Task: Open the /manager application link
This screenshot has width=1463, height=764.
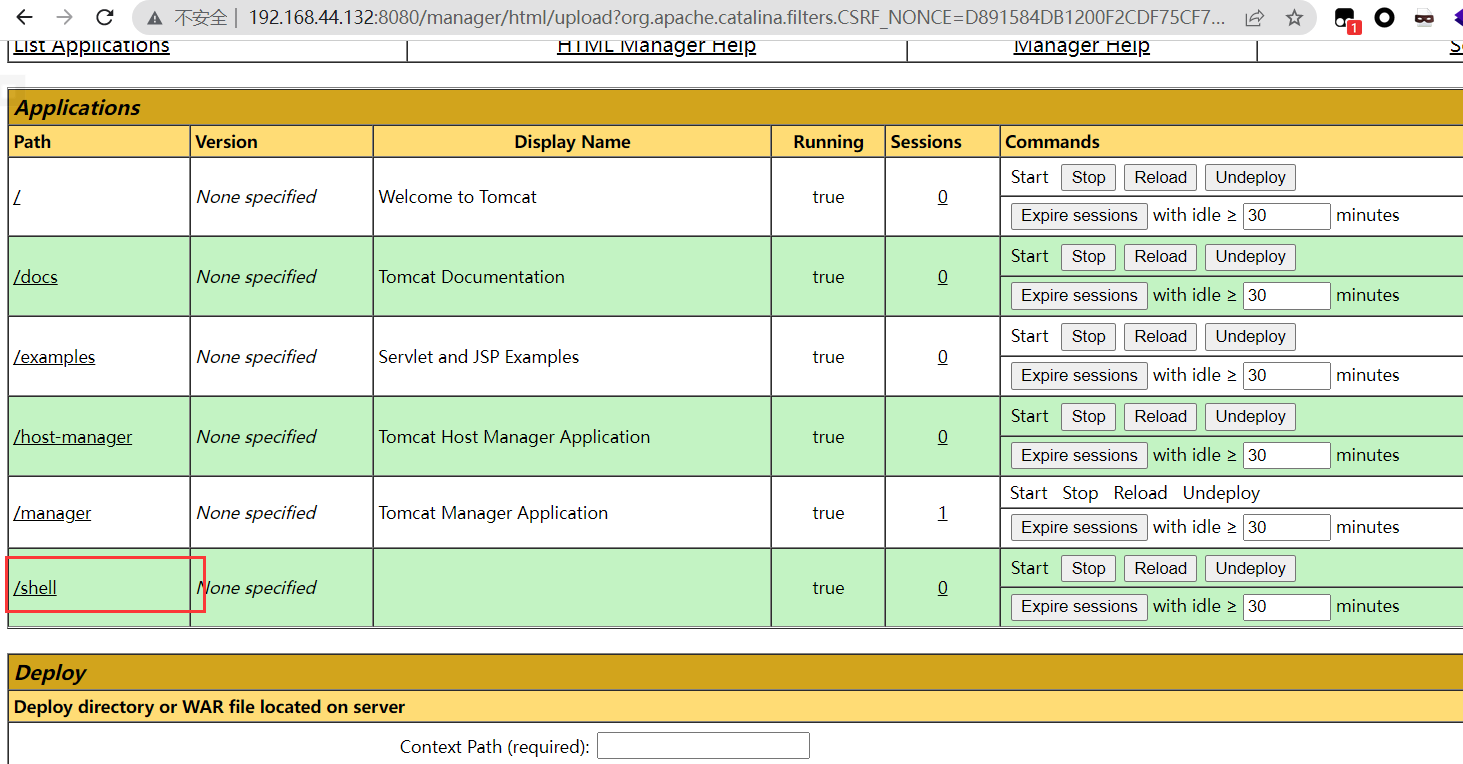Action: point(52,513)
